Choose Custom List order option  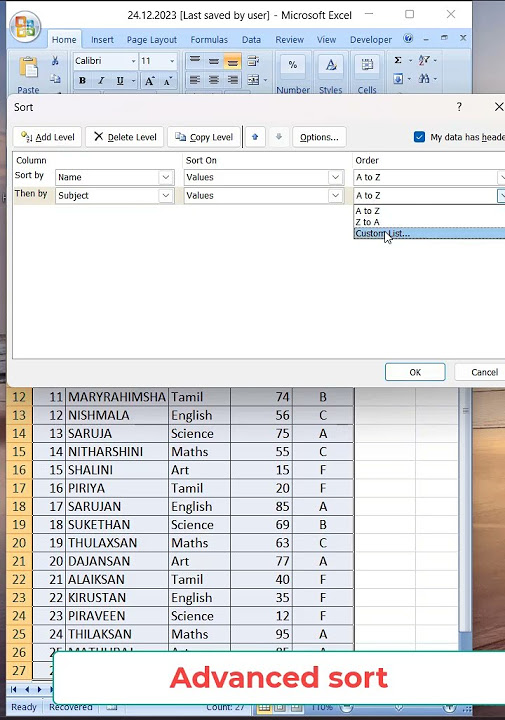point(429,233)
